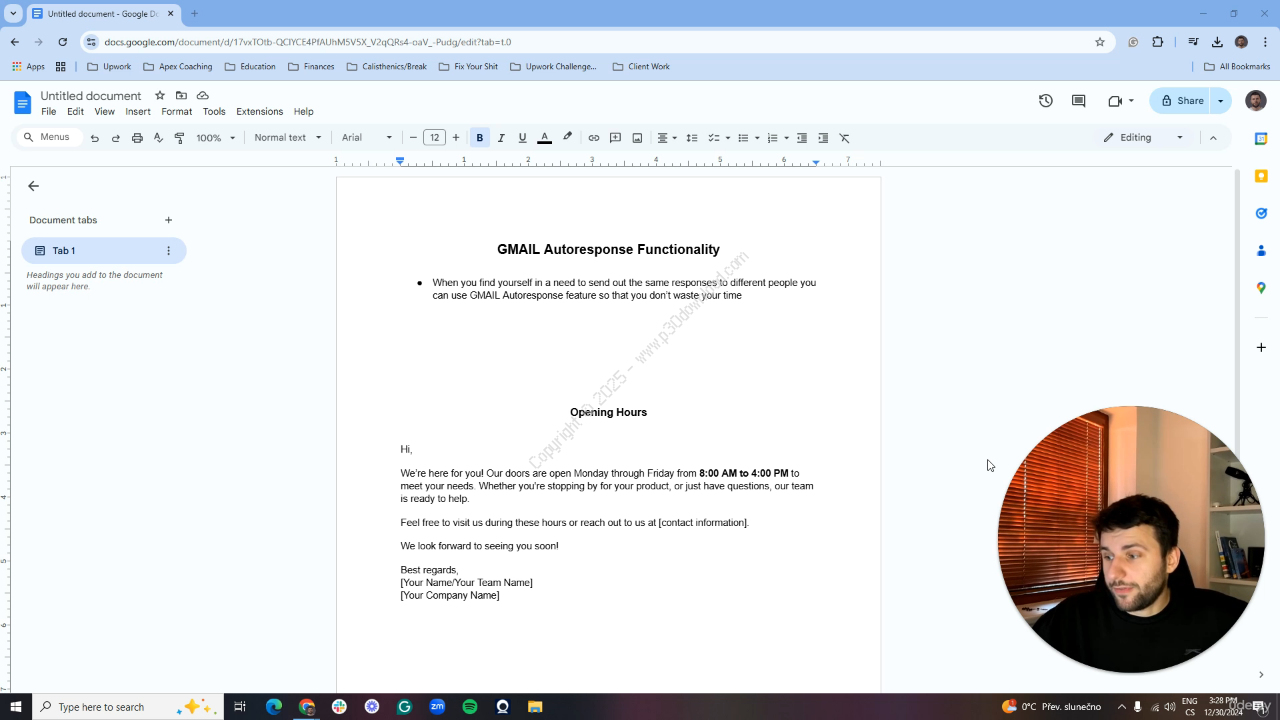
Task: Open Contacts in side panel
Action: 1261,250
